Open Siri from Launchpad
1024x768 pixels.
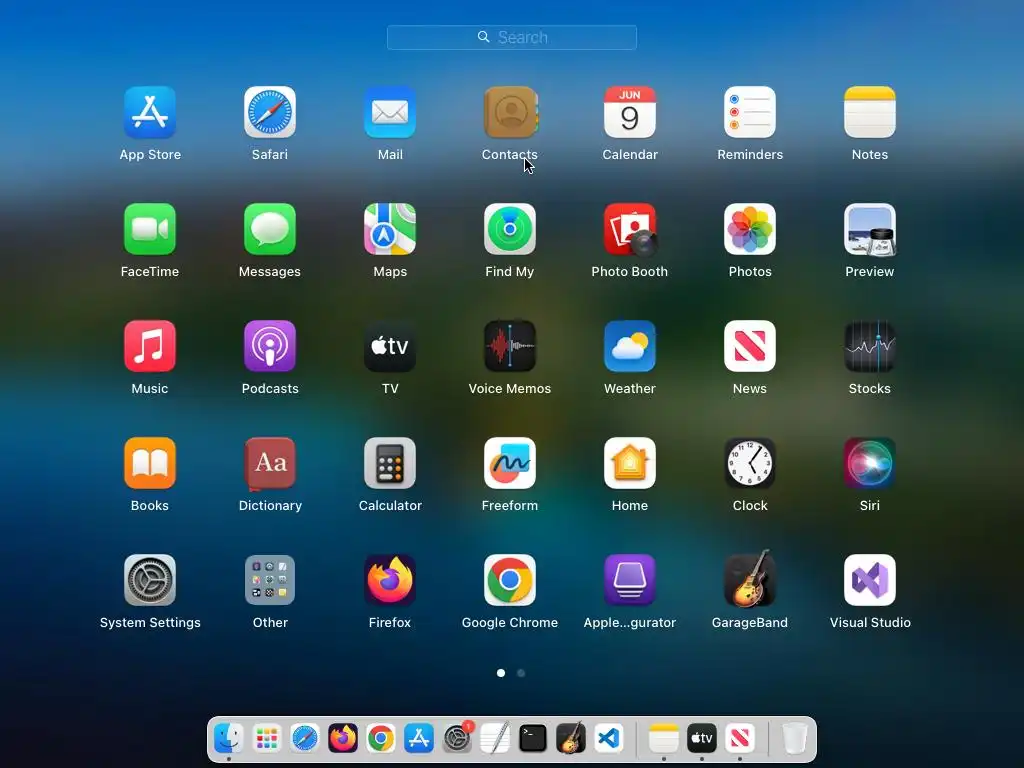[870, 463]
